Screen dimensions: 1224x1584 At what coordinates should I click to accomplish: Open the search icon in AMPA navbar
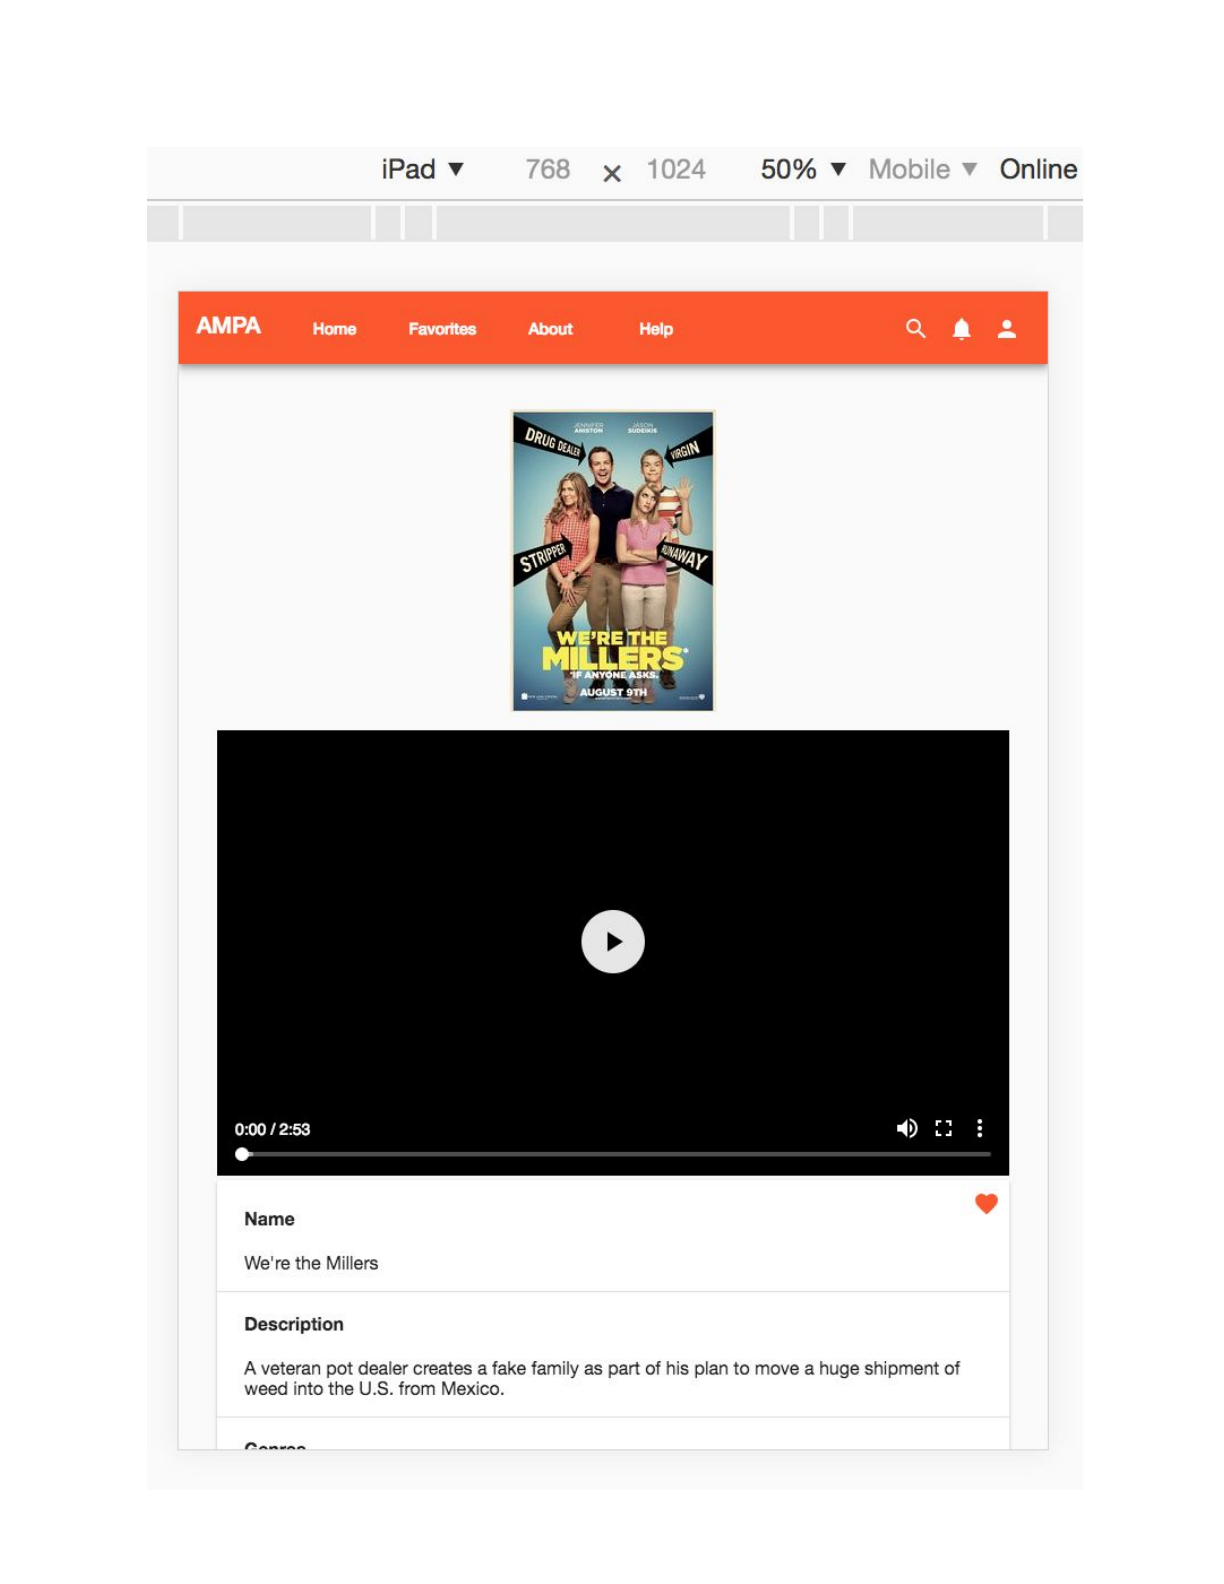[914, 328]
